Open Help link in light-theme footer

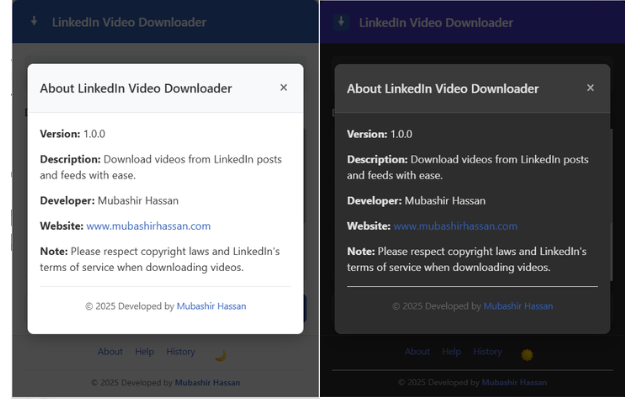click(x=144, y=351)
